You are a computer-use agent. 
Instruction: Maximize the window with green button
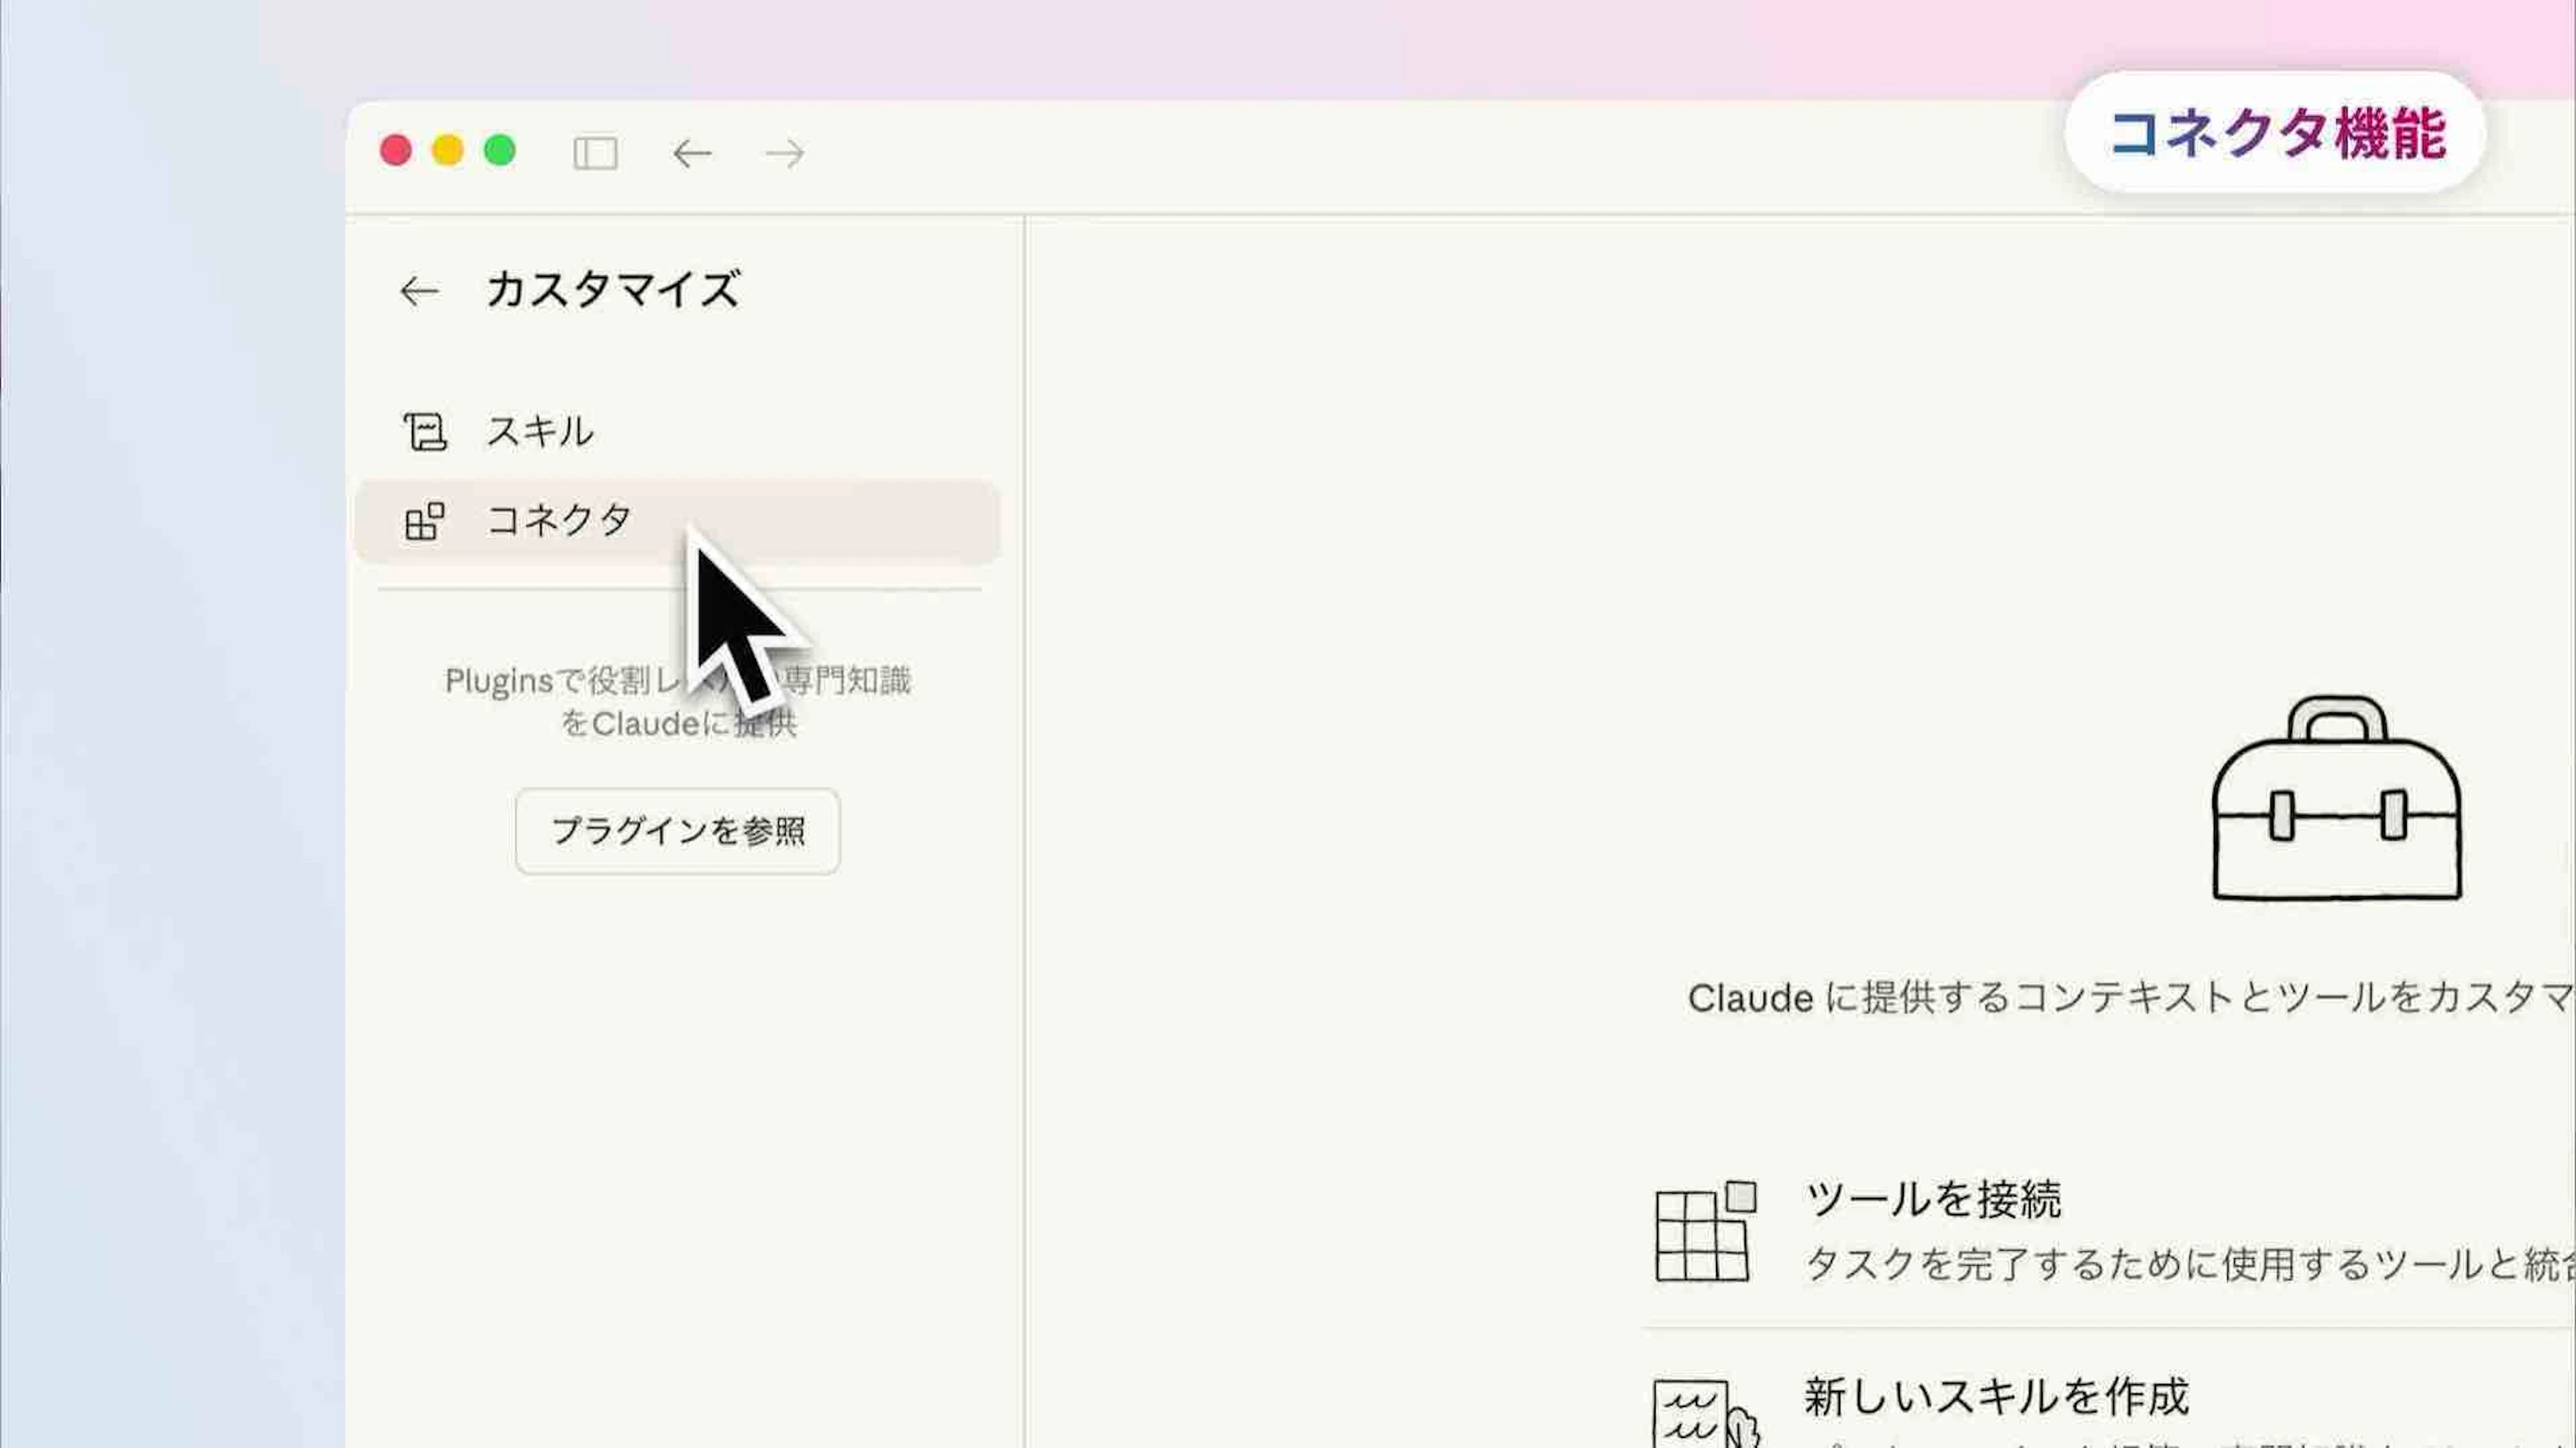point(499,151)
